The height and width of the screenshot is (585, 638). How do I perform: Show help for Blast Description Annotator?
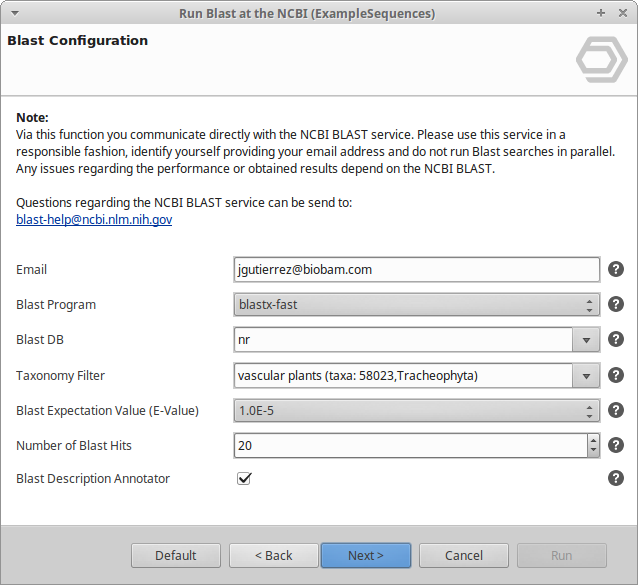[616, 478]
